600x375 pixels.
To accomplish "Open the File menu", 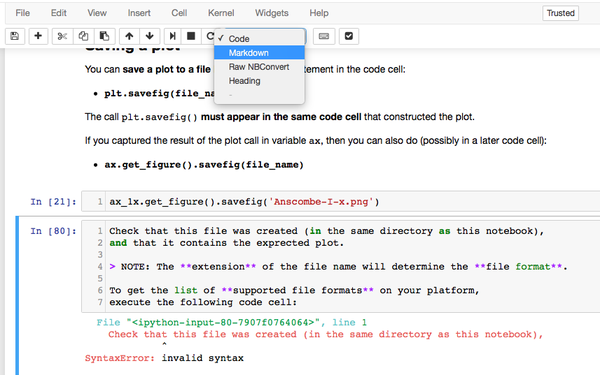I will (23, 13).
